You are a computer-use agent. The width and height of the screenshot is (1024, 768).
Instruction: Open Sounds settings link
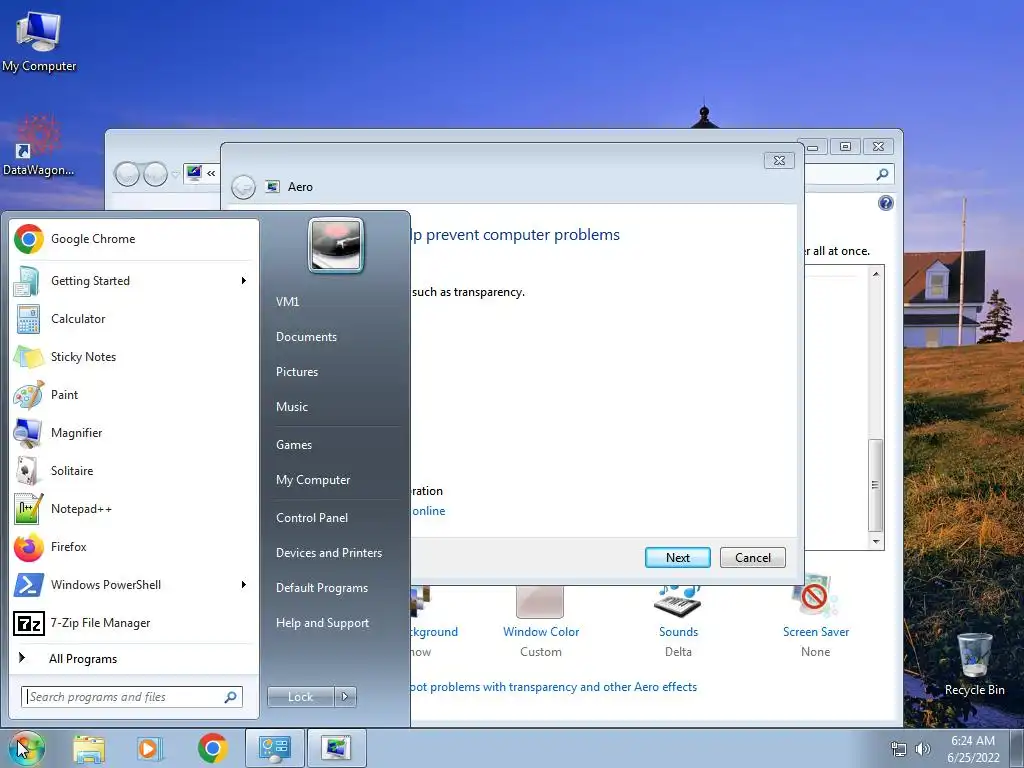pyautogui.click(x=679, y=632)
